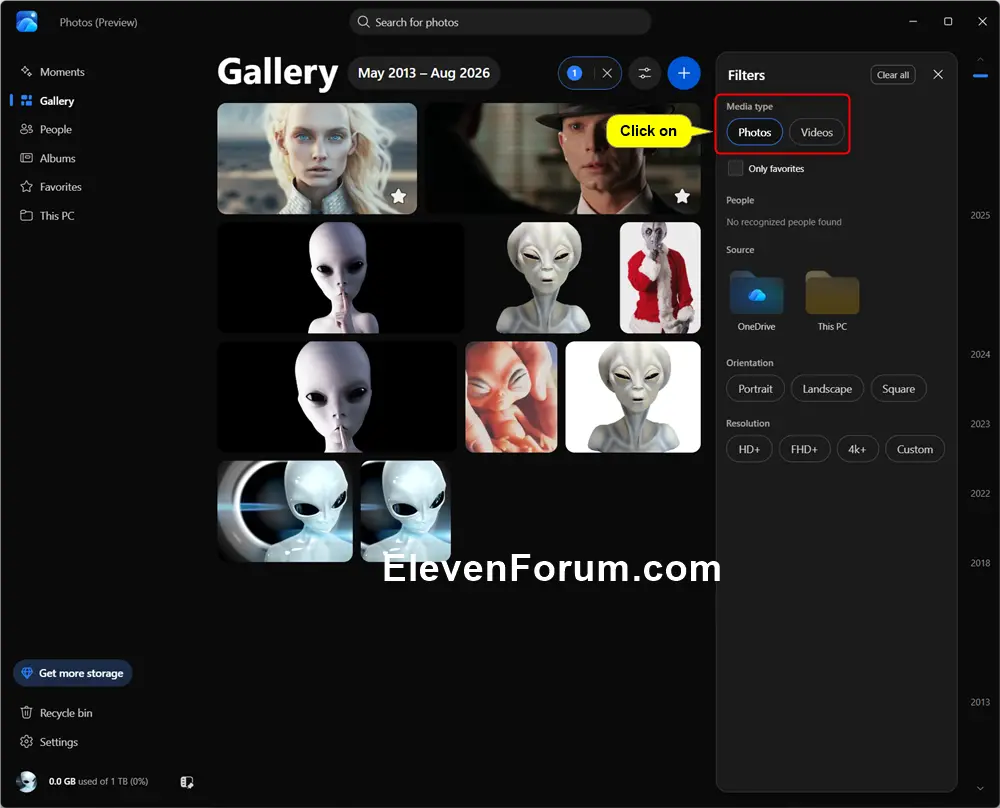
Task: Select the This PC source folder in Filters
Action: pos(832,300)
